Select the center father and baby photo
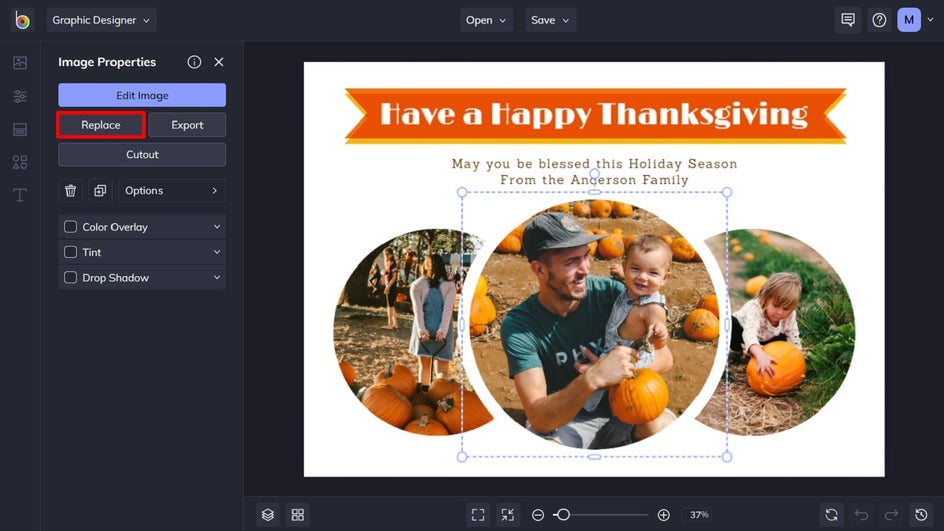 594,325
